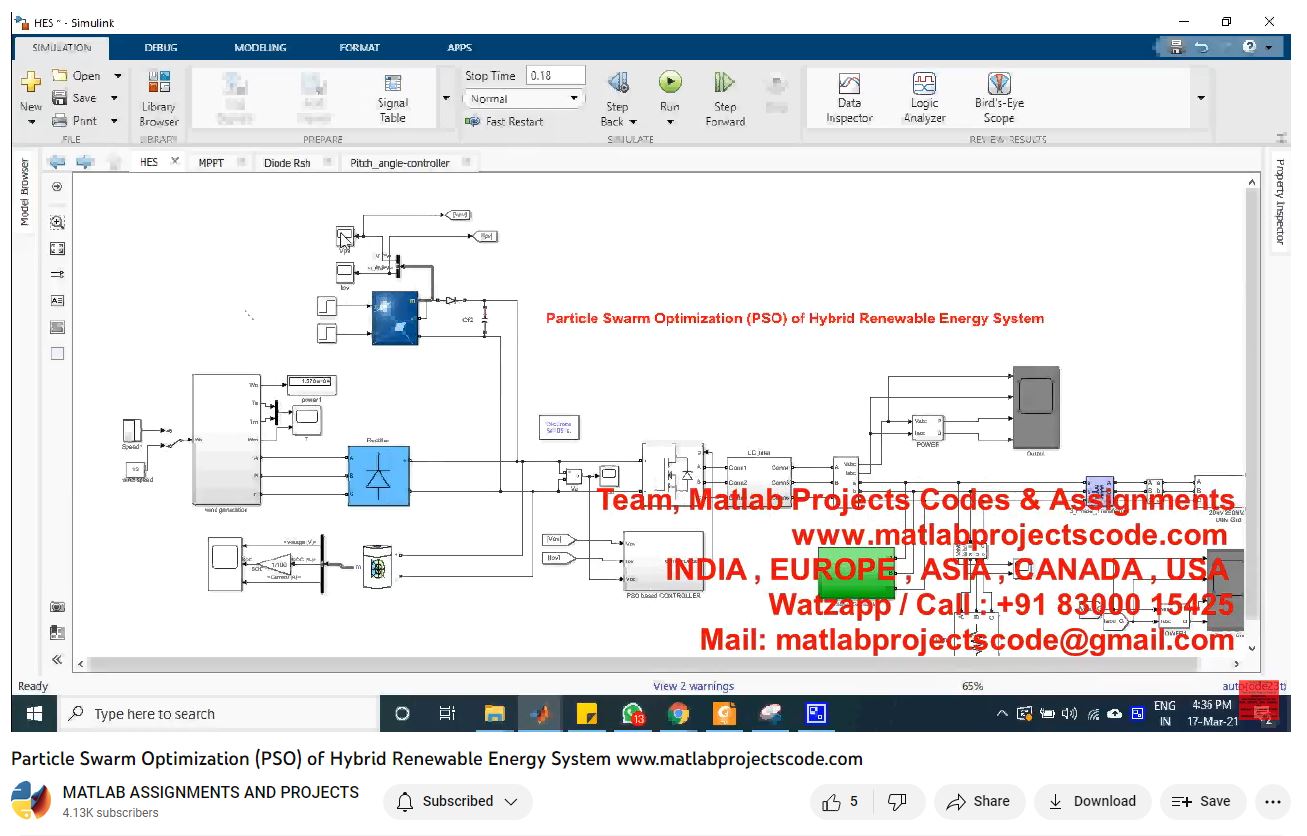Switch to the MODELING ribbon tab
1307x836 pixels.
click(x=260, y=47)
